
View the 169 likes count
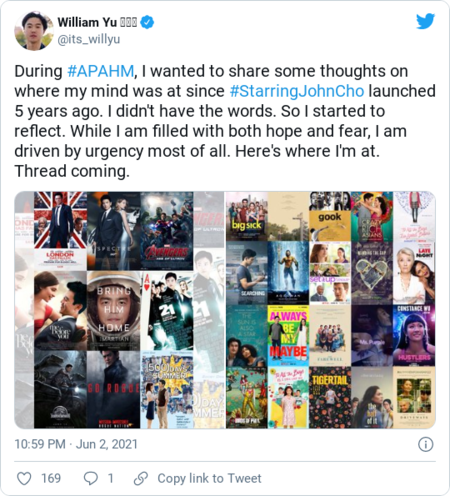point(51,479)
